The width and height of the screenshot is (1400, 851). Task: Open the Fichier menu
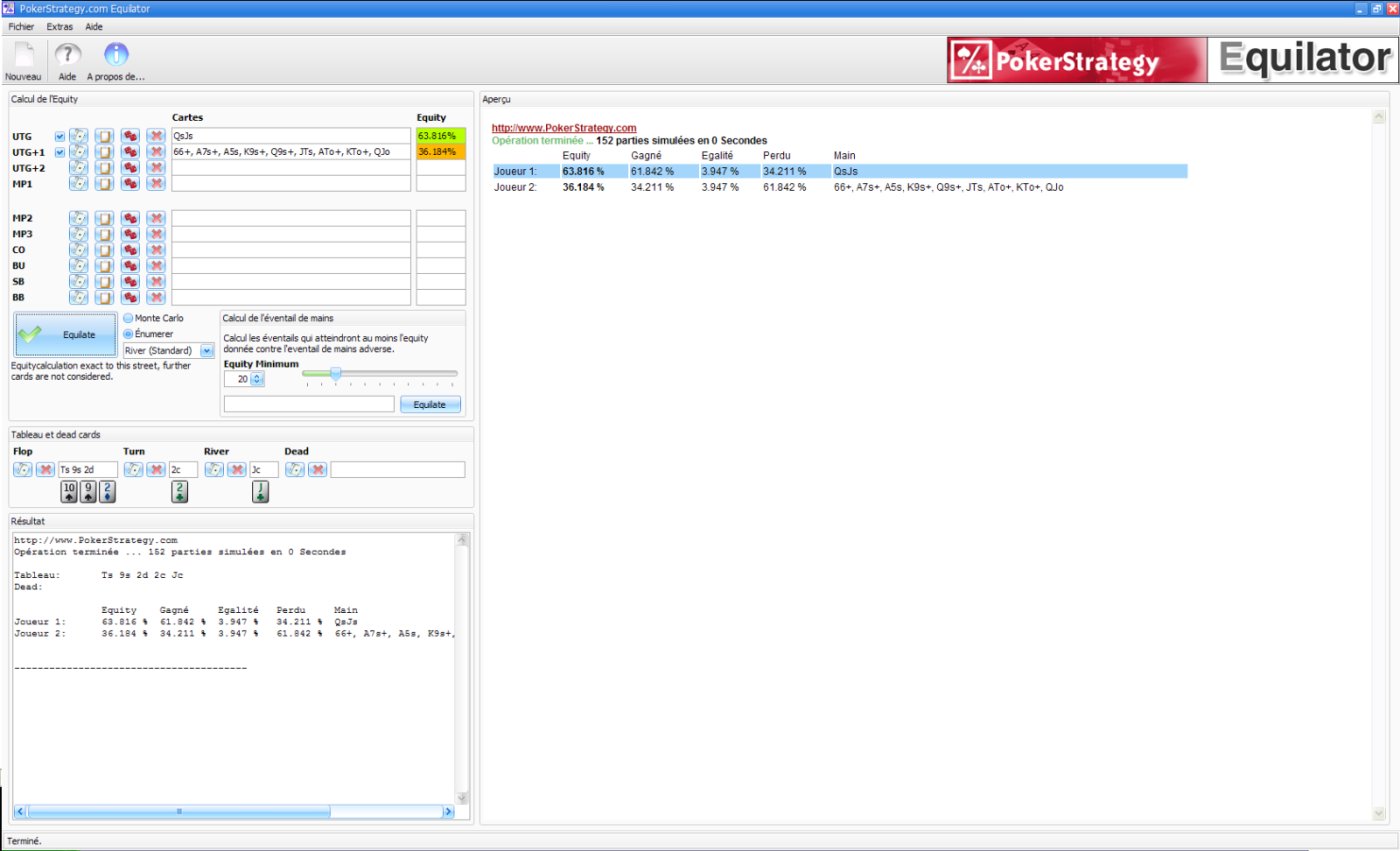(x=21, y=27)
